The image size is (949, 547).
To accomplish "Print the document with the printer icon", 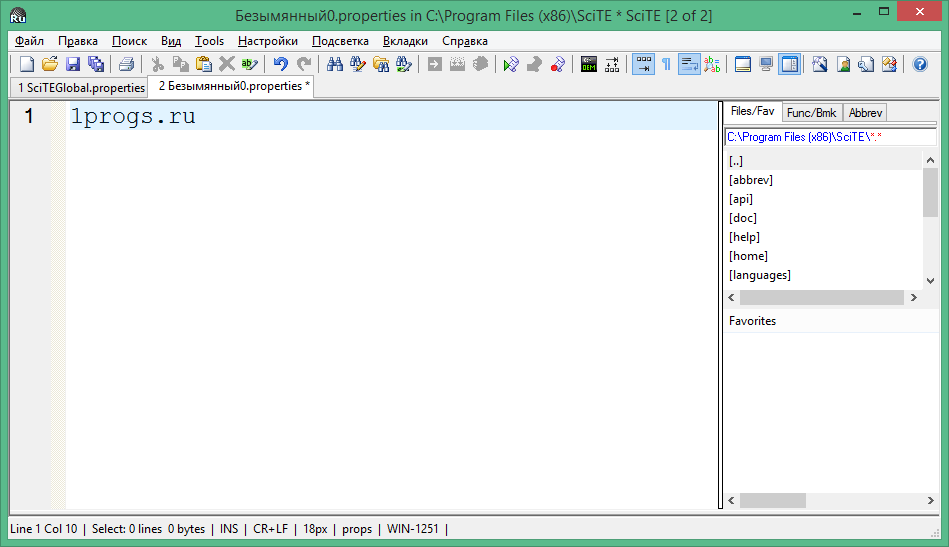I will [126, 64].
